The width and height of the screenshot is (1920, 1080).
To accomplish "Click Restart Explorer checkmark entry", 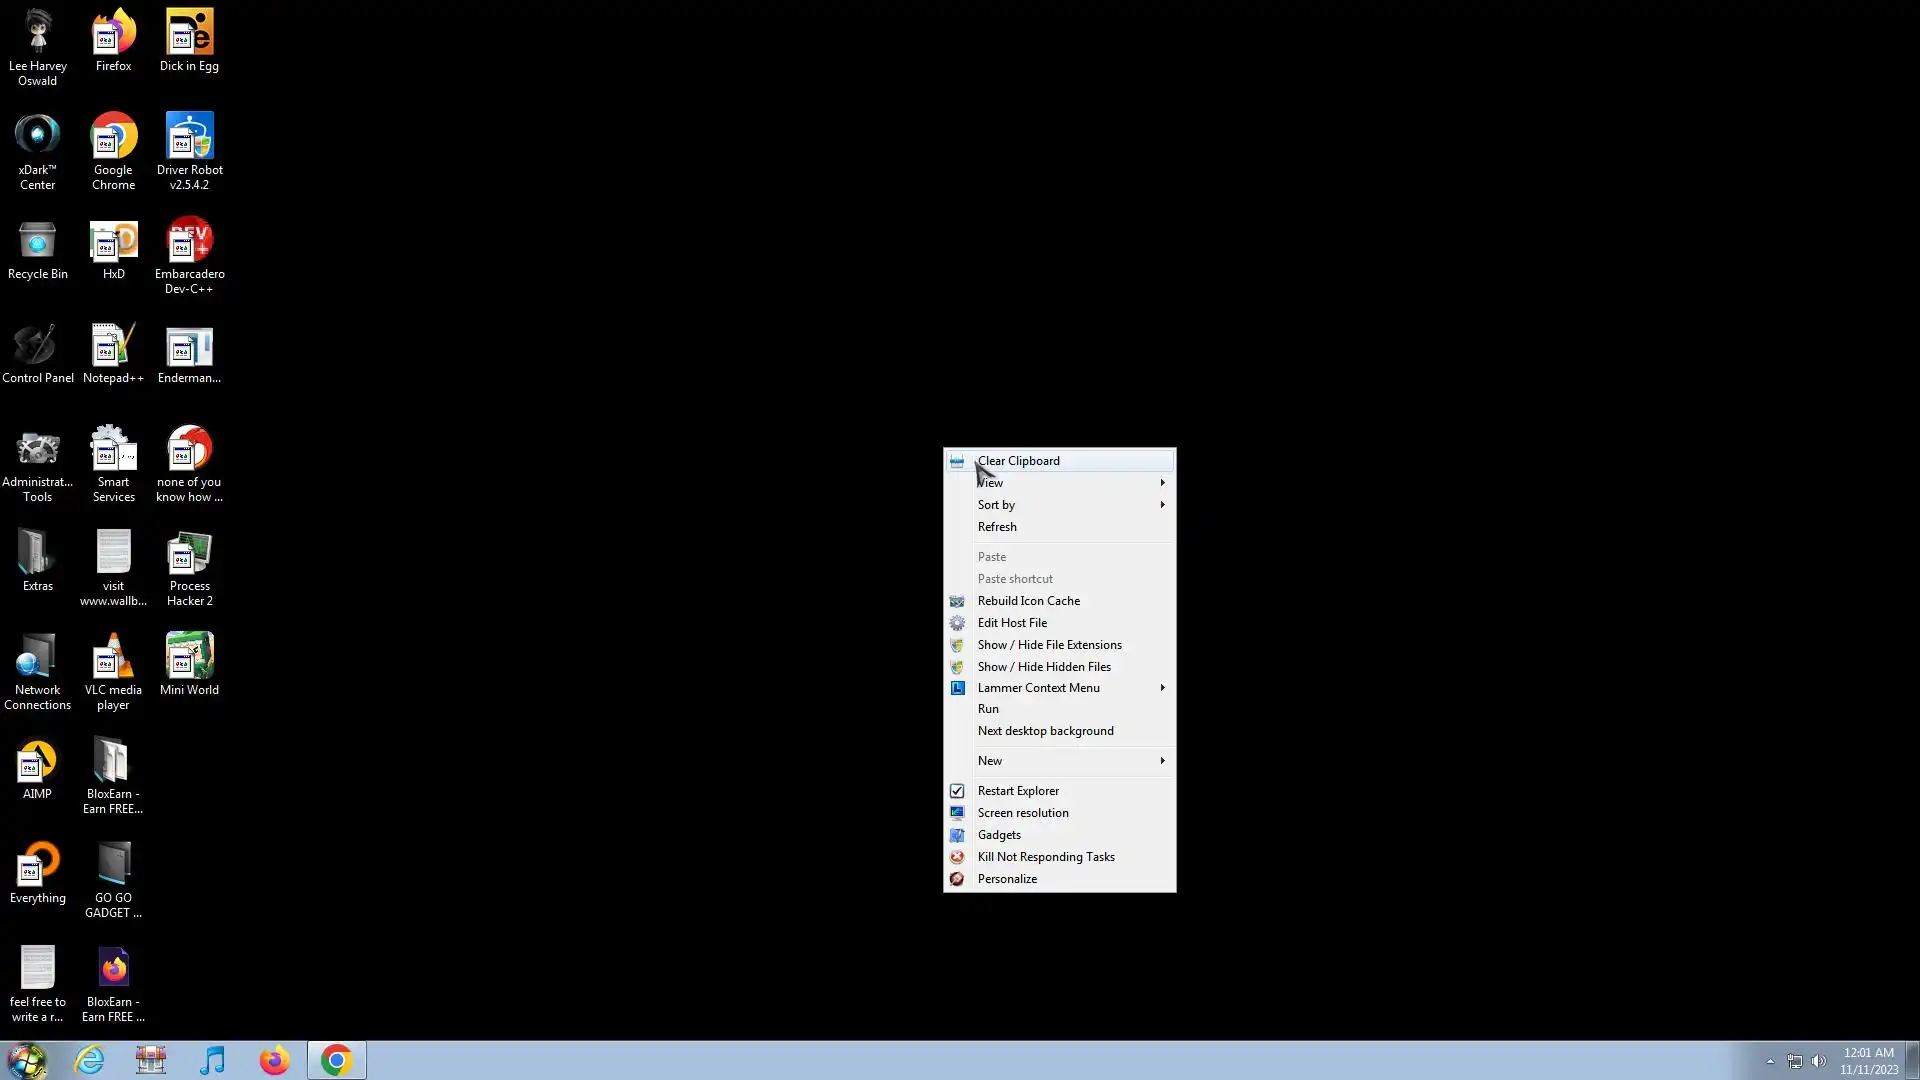I will [x=1018, y=791].
